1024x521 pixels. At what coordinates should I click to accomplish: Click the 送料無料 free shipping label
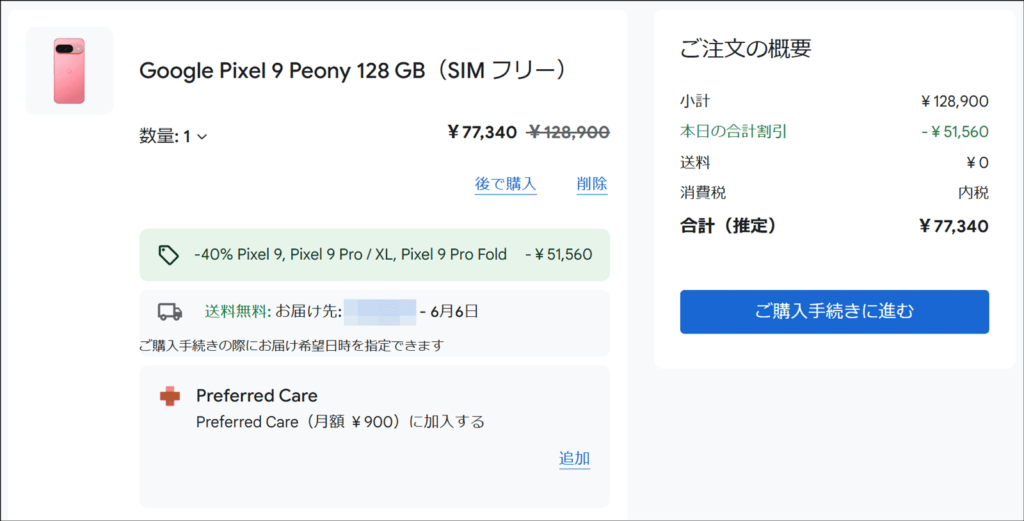(238, 312)
